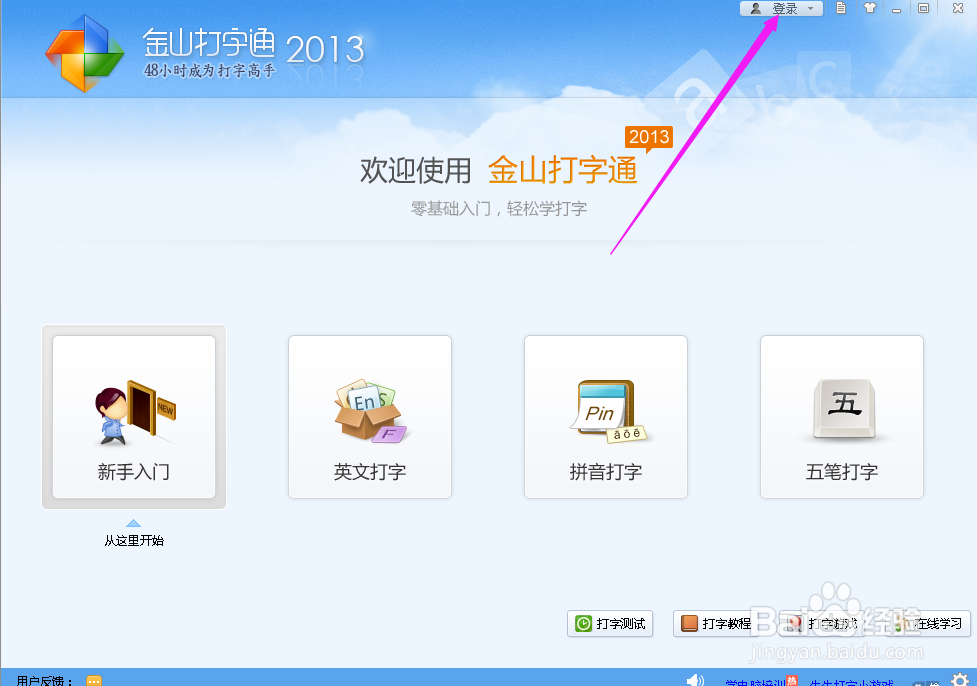
Task: Click the 金山打字通 2013 title text
Action: point(253,46)
